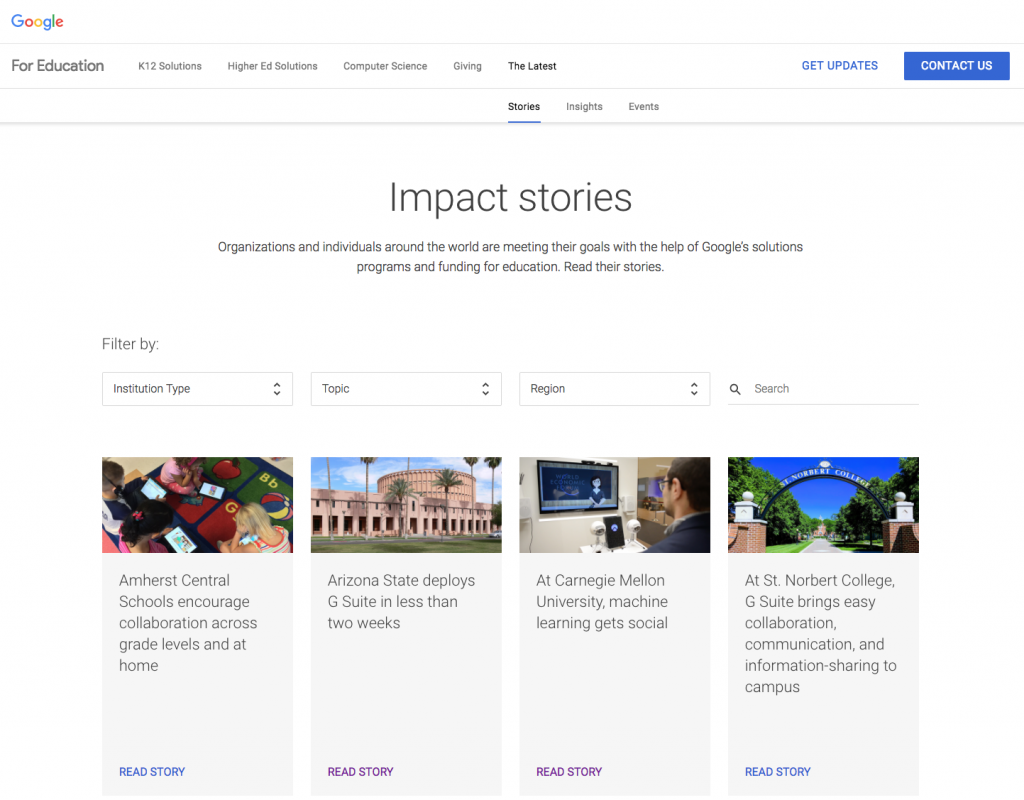This screenshot has height=800, width=1024.
Task: Click the Amherst Central Schools story title
Action: tap(188, 623)
